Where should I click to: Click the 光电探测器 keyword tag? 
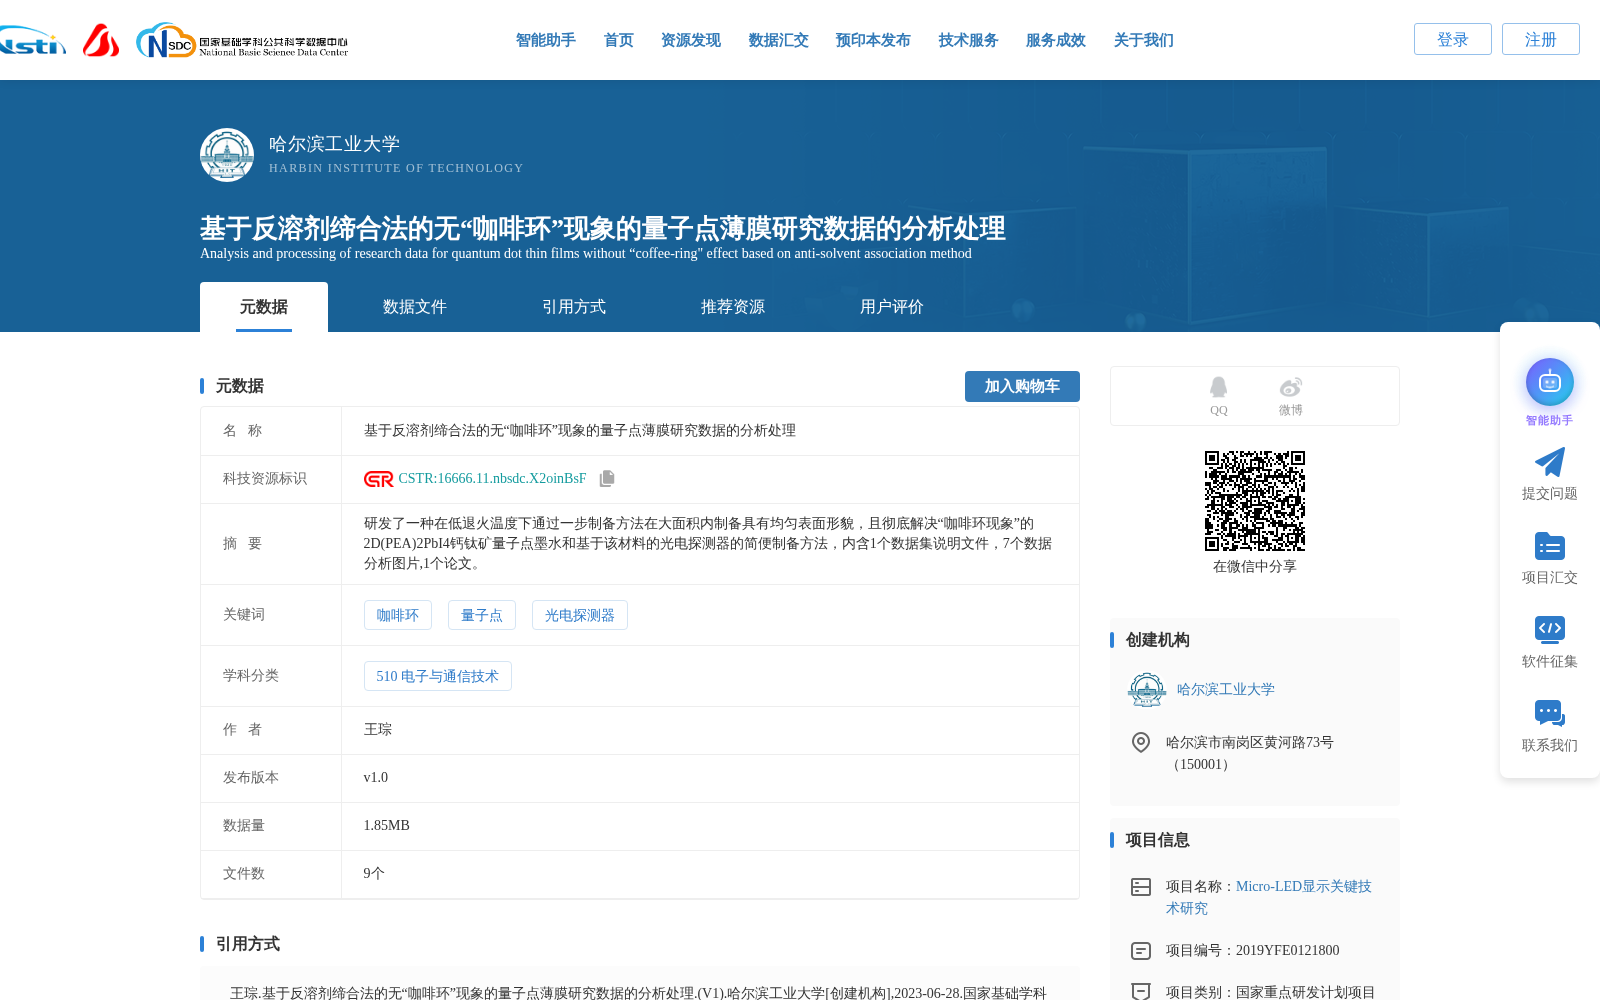580,615
